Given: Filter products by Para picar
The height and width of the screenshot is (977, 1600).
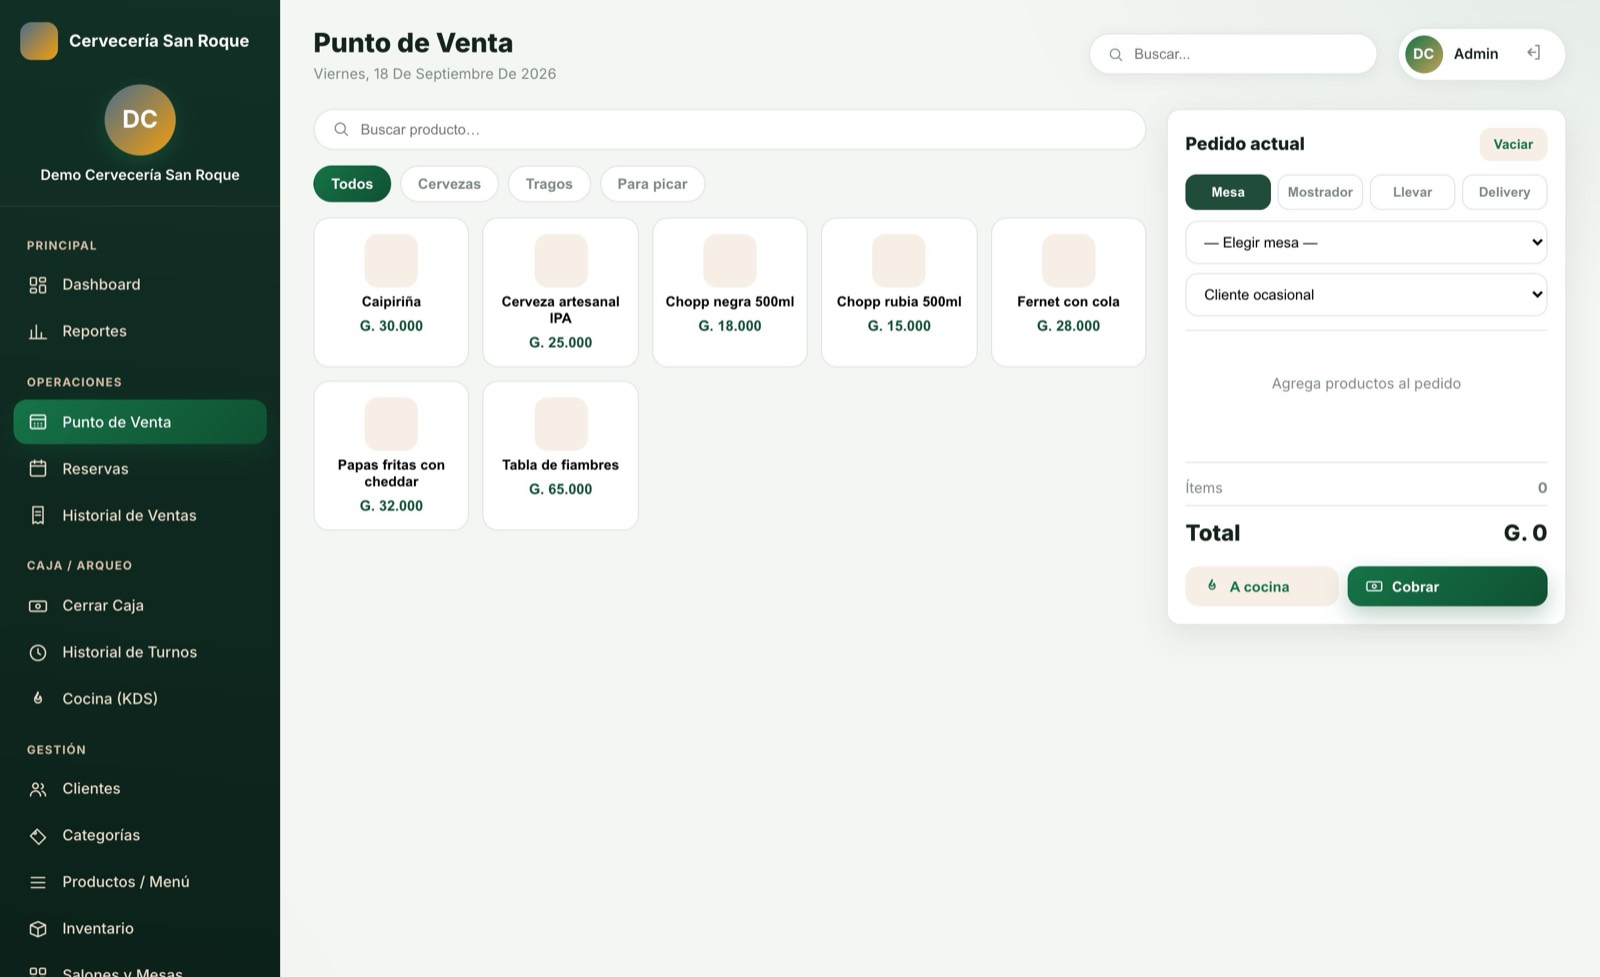Looking at the screenshot, I should tap(652, 184).
